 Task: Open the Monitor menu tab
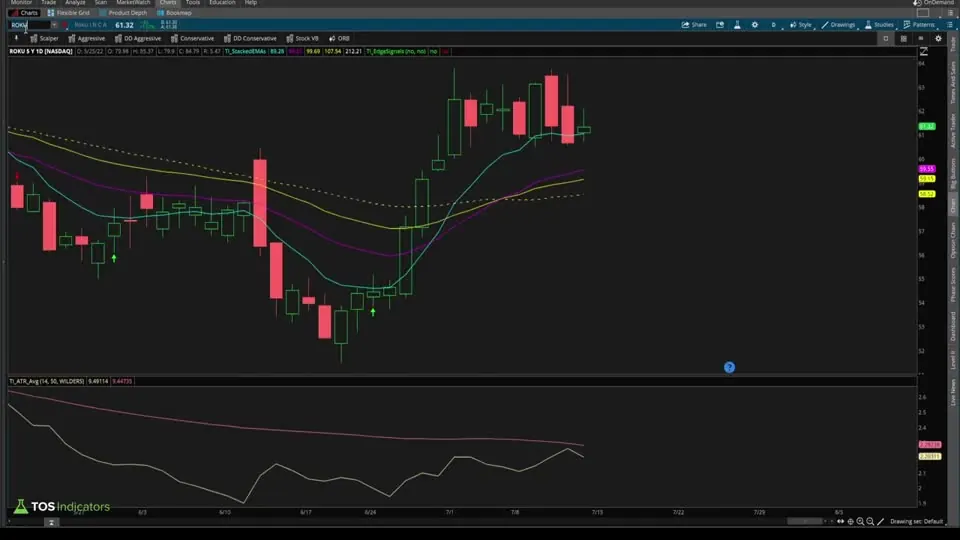tap(21, 2)
